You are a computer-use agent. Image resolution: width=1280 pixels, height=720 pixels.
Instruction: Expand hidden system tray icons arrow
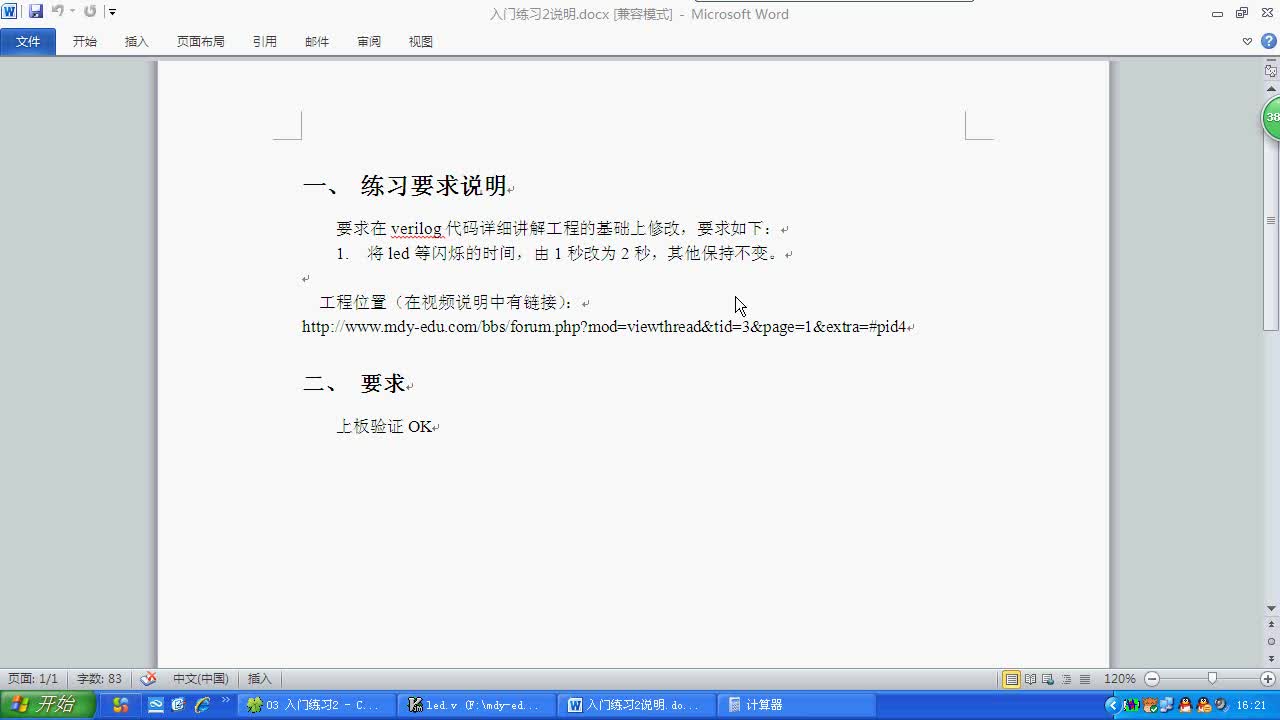[1112, 705]
